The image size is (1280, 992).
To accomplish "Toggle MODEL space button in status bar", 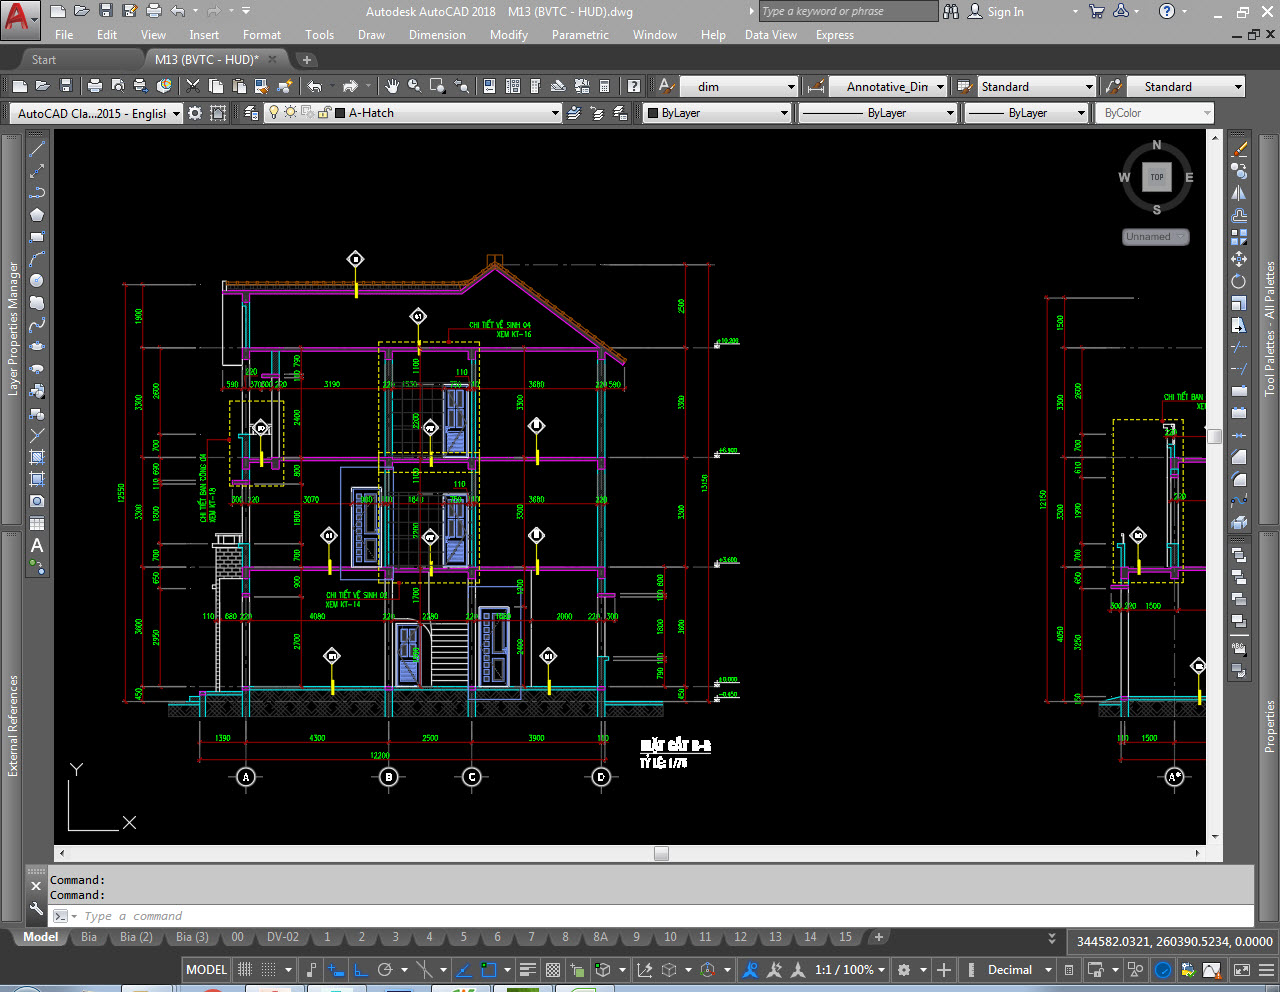I will 206,969.
